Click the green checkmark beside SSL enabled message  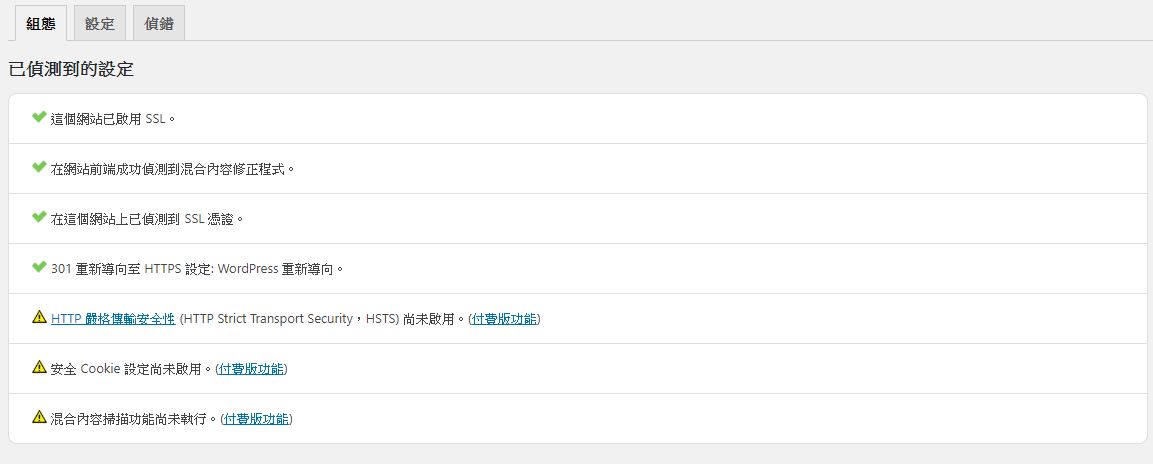pos(39,117)
